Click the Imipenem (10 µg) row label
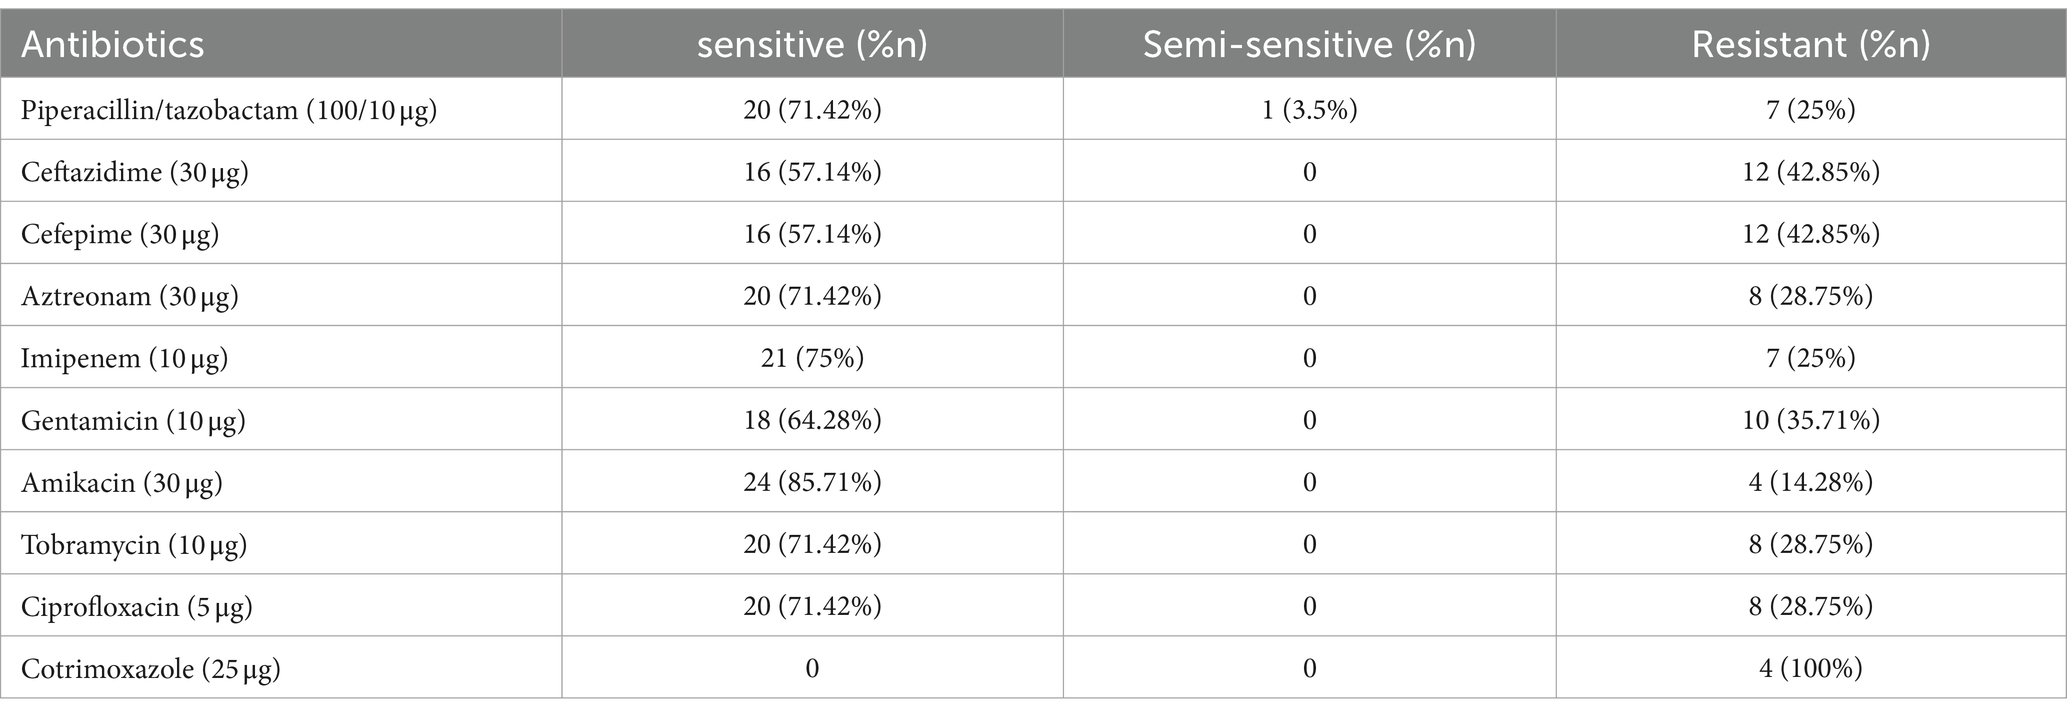This screenshot has height=716, width=2067. point(125,358)
